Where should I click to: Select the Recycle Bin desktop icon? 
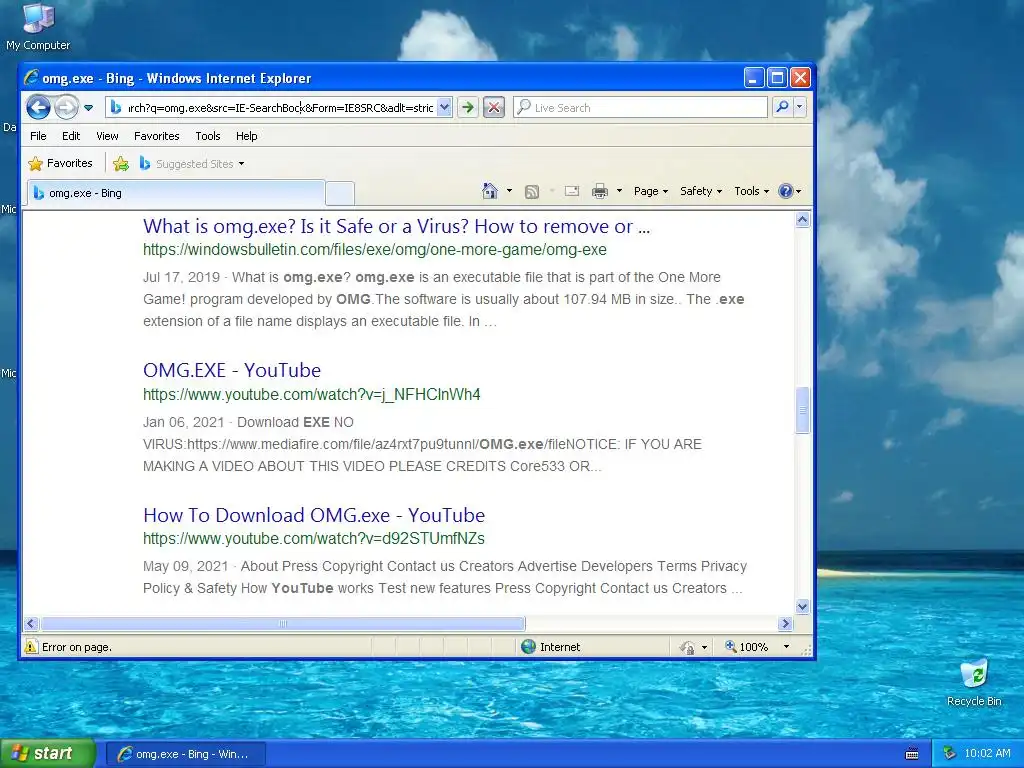click(x=974, y=683)
